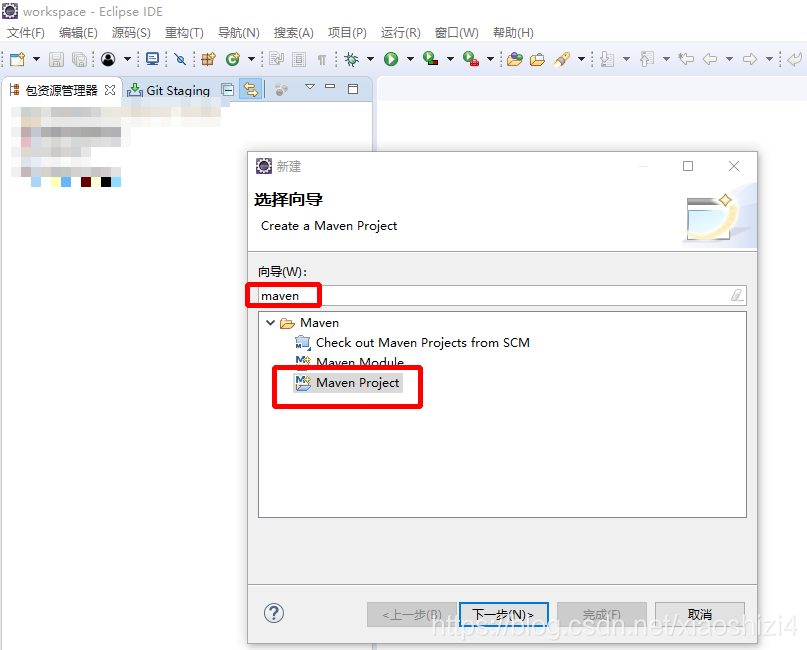Click the round black user-profile toolbar icon
Screen dimensions: 807x650
108,59
